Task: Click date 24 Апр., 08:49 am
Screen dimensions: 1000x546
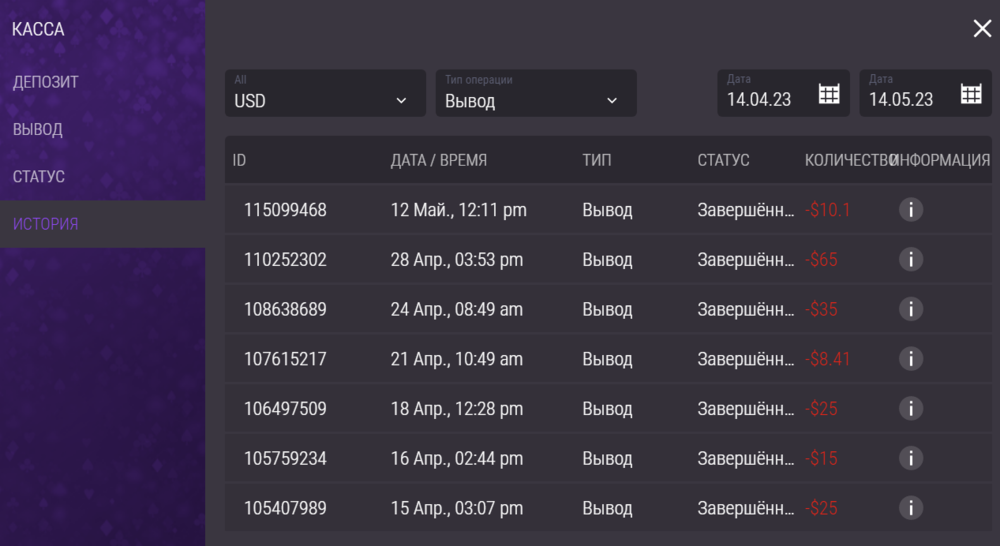Action: 457,309
